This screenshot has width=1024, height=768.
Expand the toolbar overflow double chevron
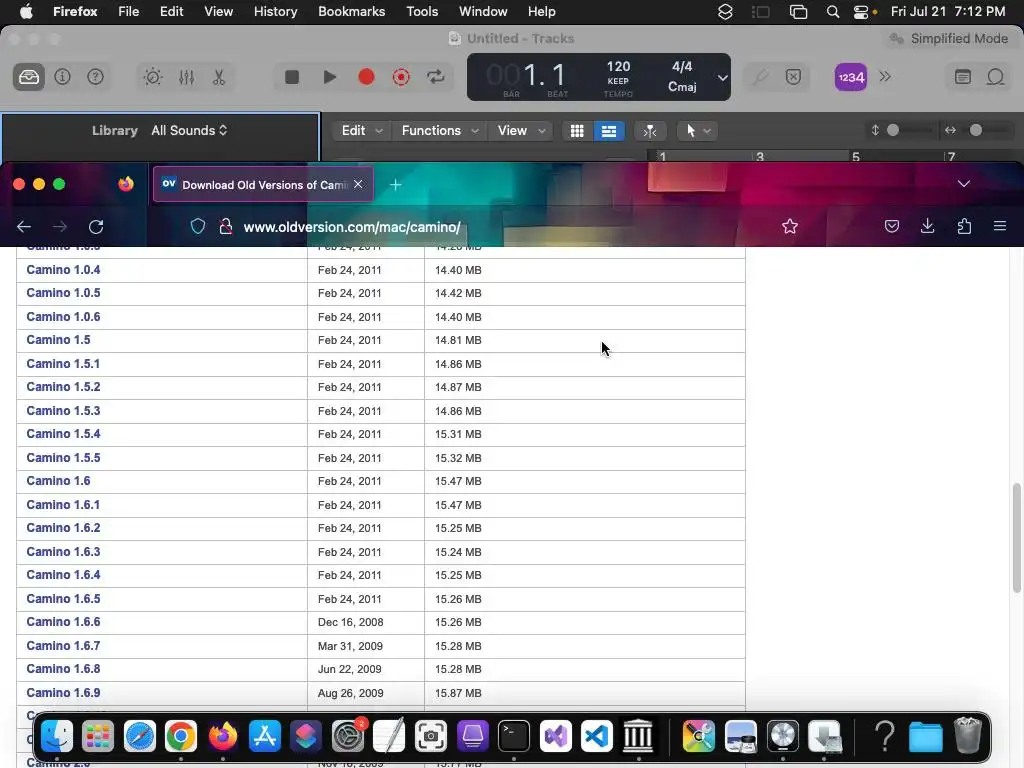click(x=885, y=76)
